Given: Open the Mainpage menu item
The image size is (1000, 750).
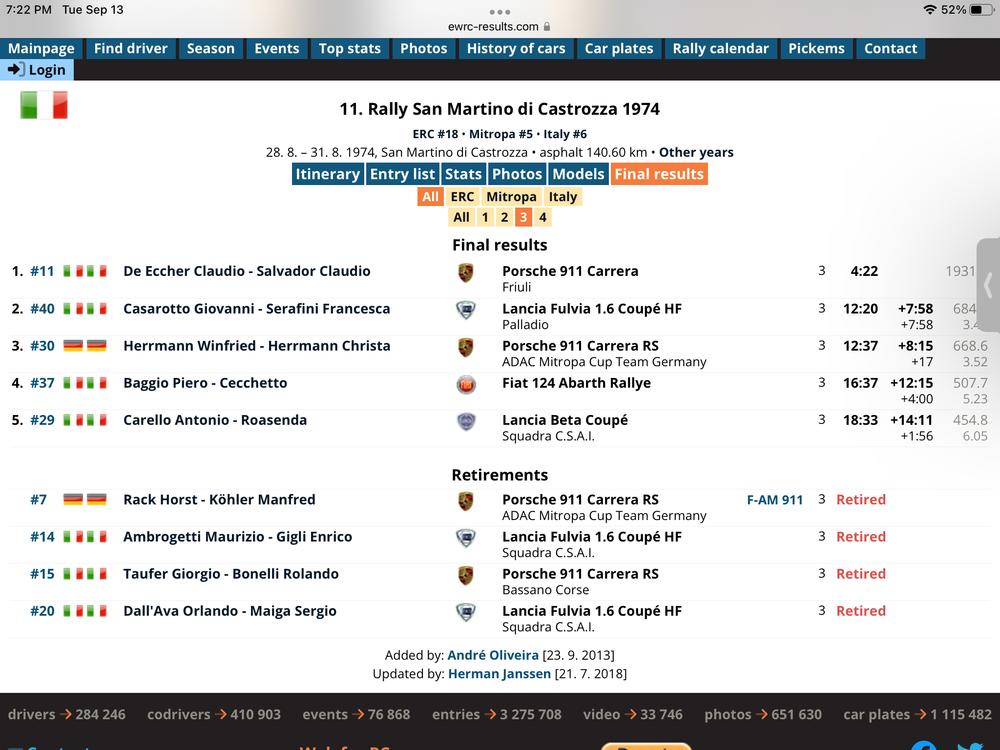Looking at the screenshot, I should pyautogui.click(x=41, y=48).
